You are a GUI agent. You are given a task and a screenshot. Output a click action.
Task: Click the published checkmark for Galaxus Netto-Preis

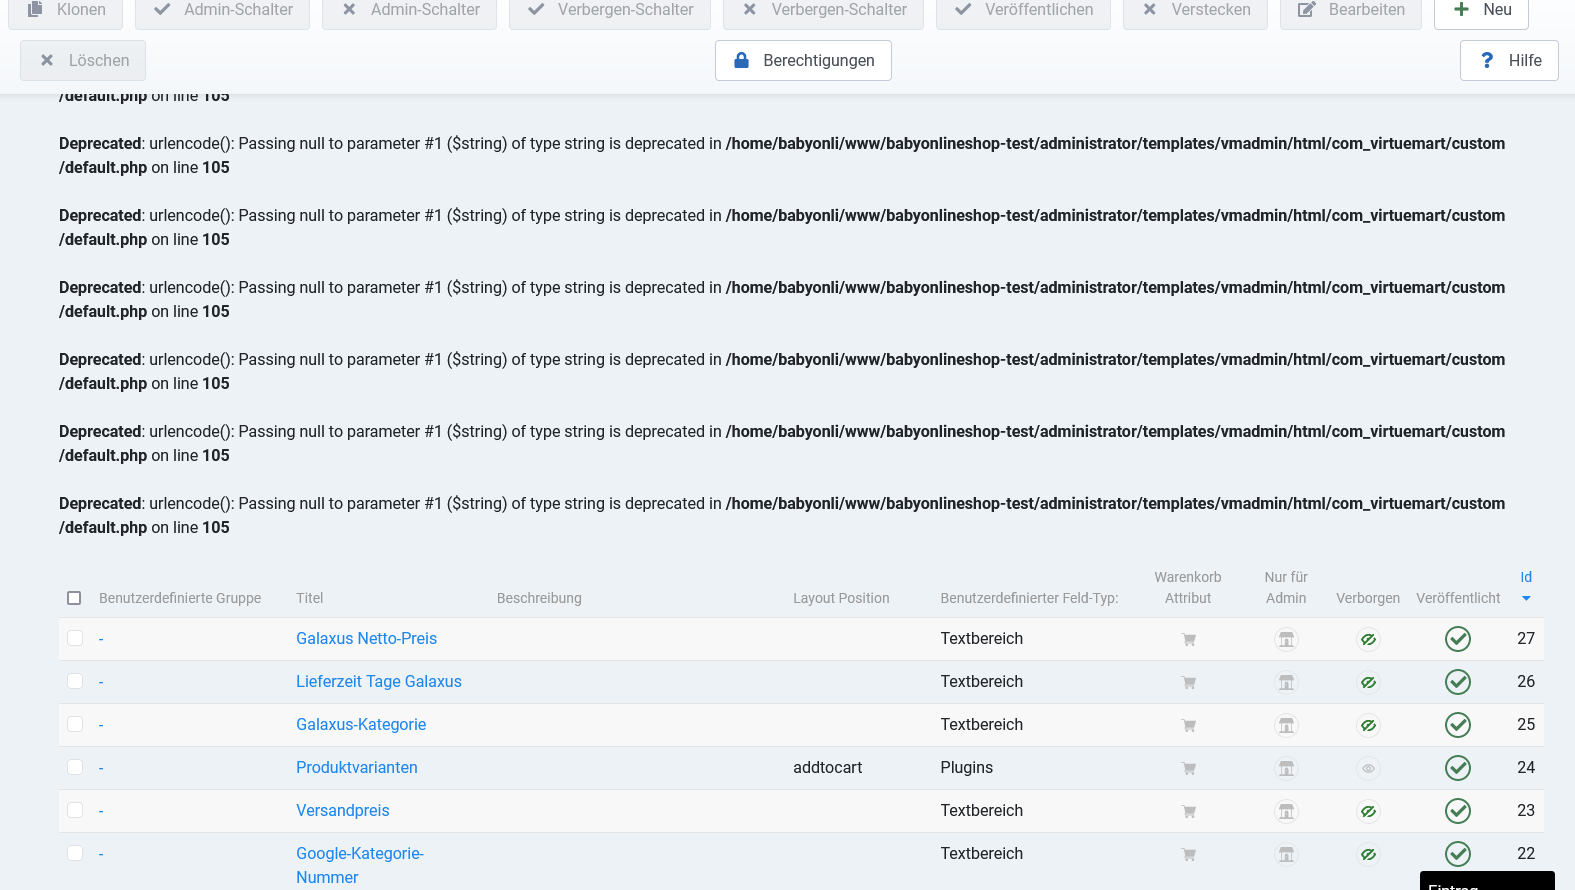(1457, 639)
